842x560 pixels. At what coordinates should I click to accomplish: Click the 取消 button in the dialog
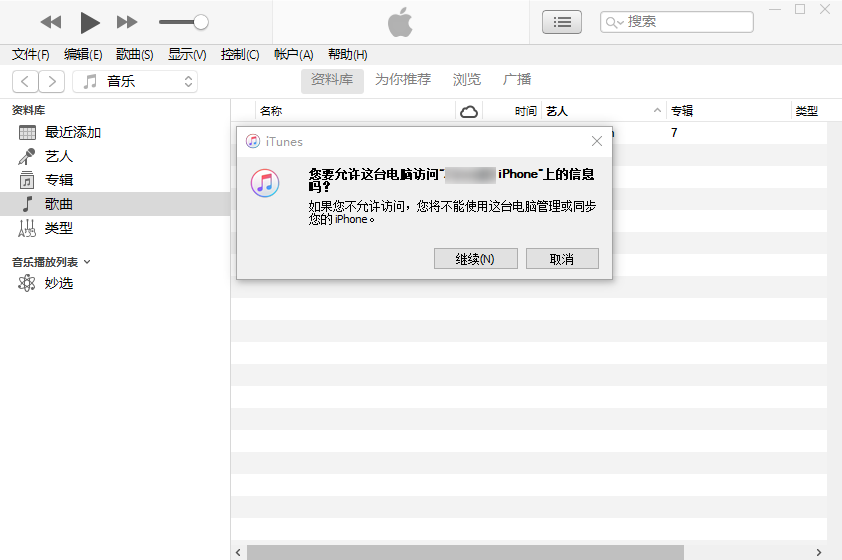(x=562, y=259)
